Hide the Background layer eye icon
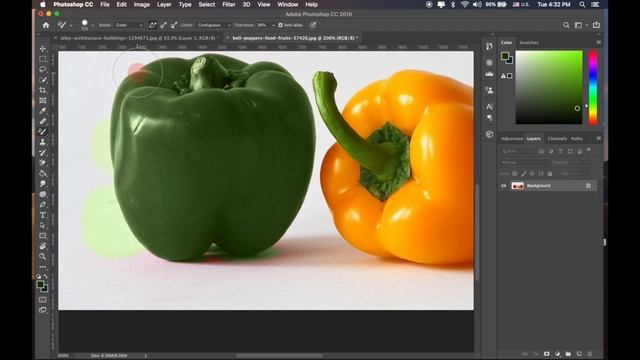The width and height of the screenshot is (640, 360). (503, 186)
